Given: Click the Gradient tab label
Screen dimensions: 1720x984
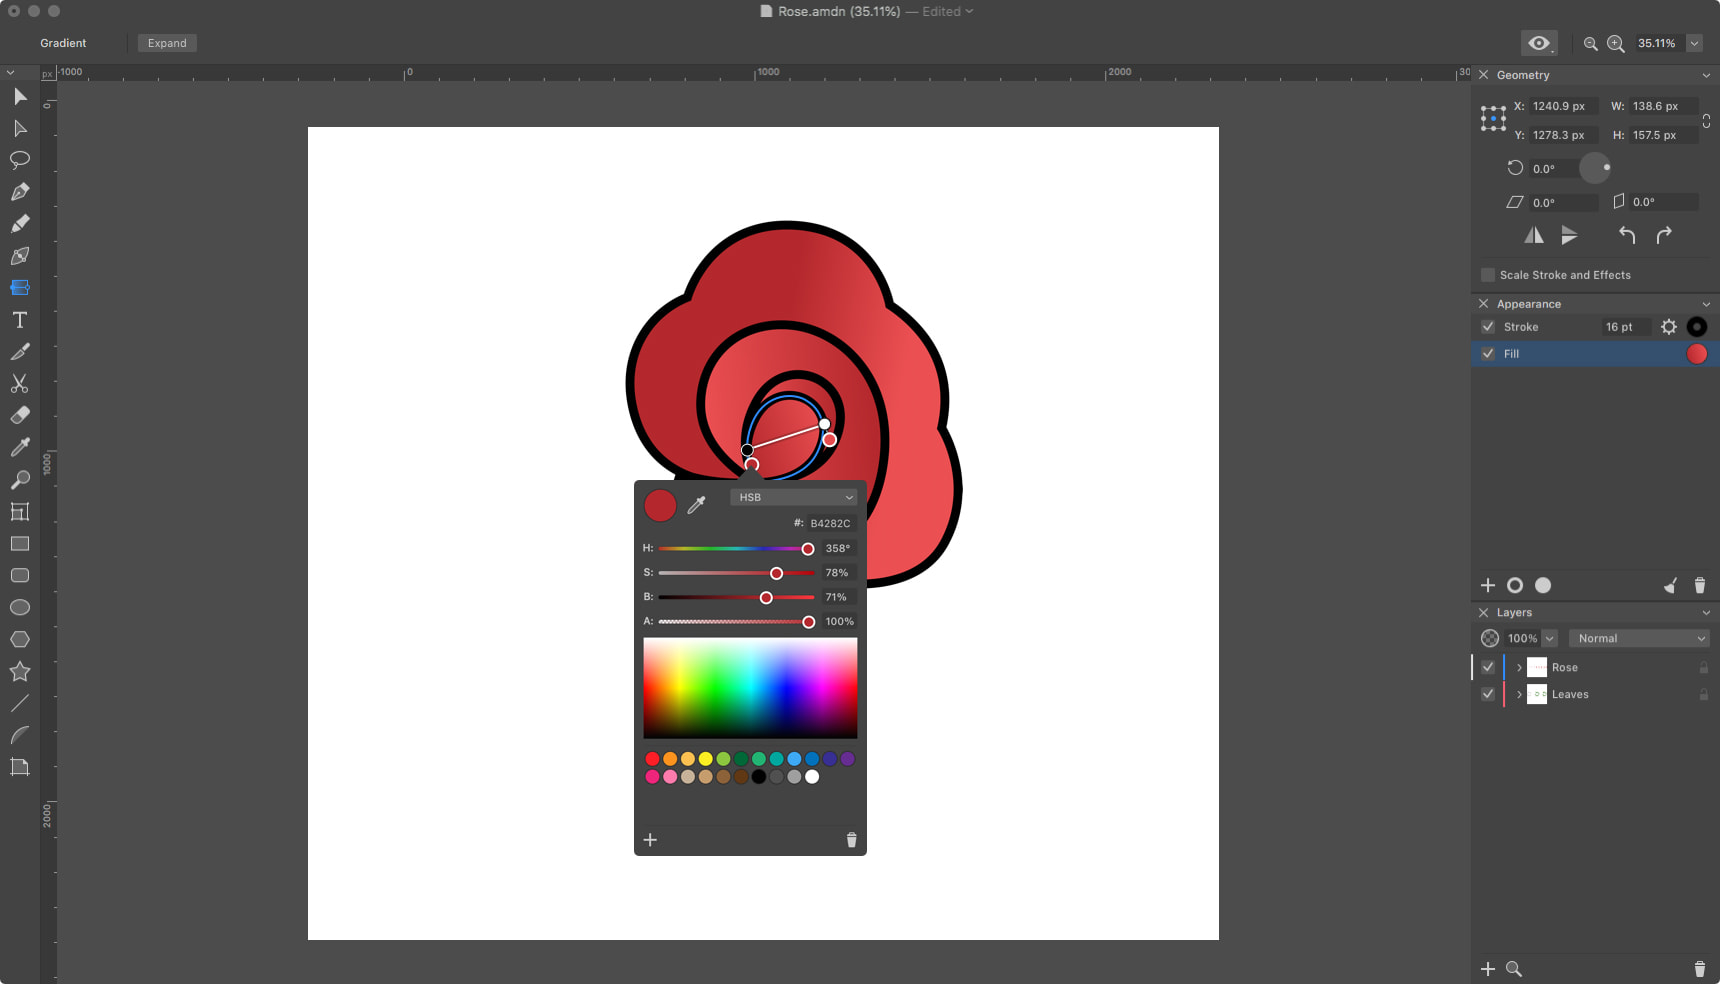Looking at the screenshot, I should click(x=63, y=43).
